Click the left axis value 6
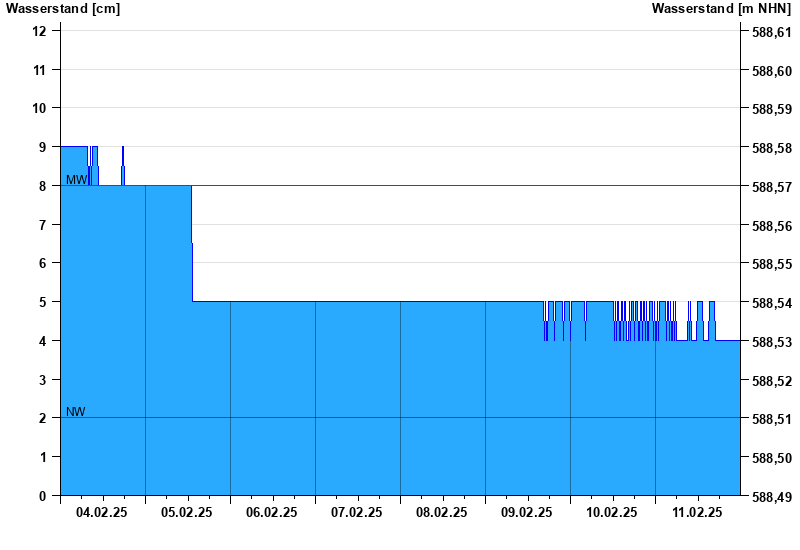The width and height of the screenshot is (800, 550). point(42,263)
